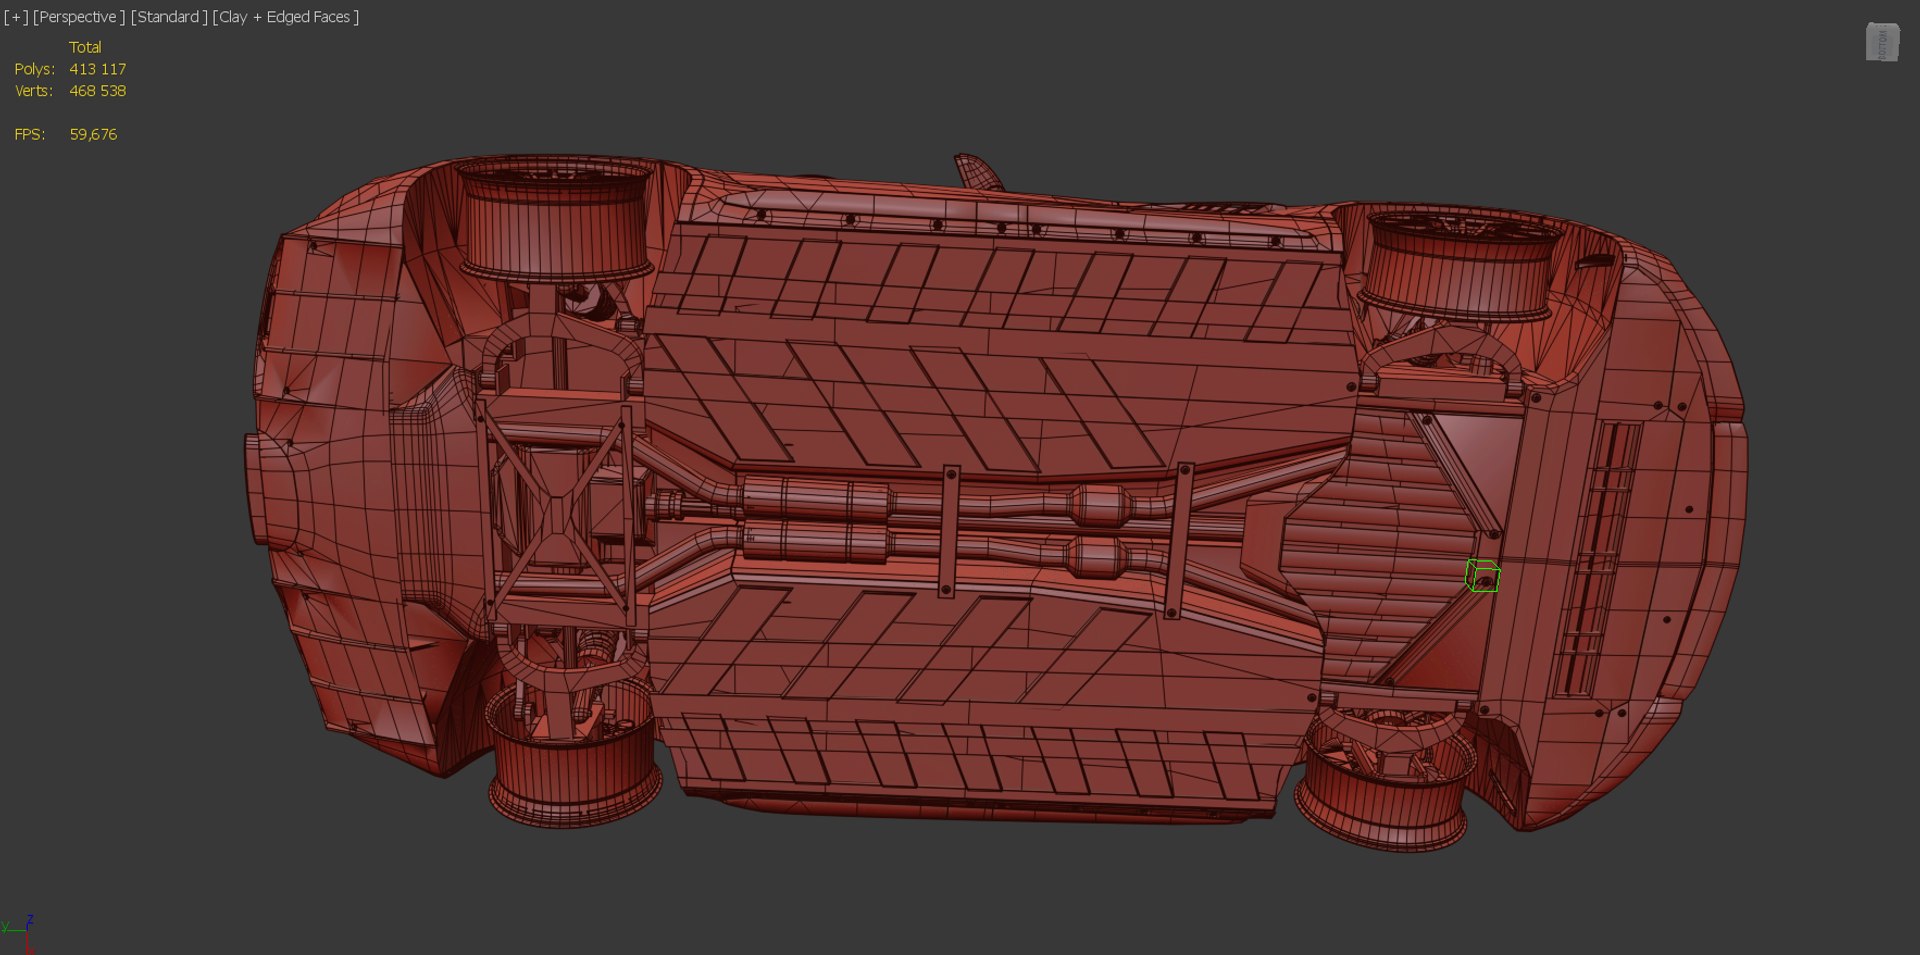Click the Total statistics header
Viewport: 1920px width, 955px height.
[85, 47]
